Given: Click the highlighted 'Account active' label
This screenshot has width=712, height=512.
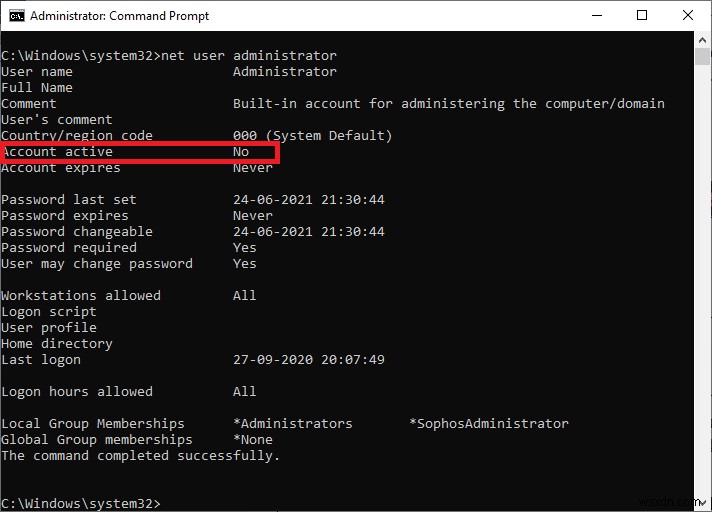Looking at the screenshot, I should click(x=57, y=152).
